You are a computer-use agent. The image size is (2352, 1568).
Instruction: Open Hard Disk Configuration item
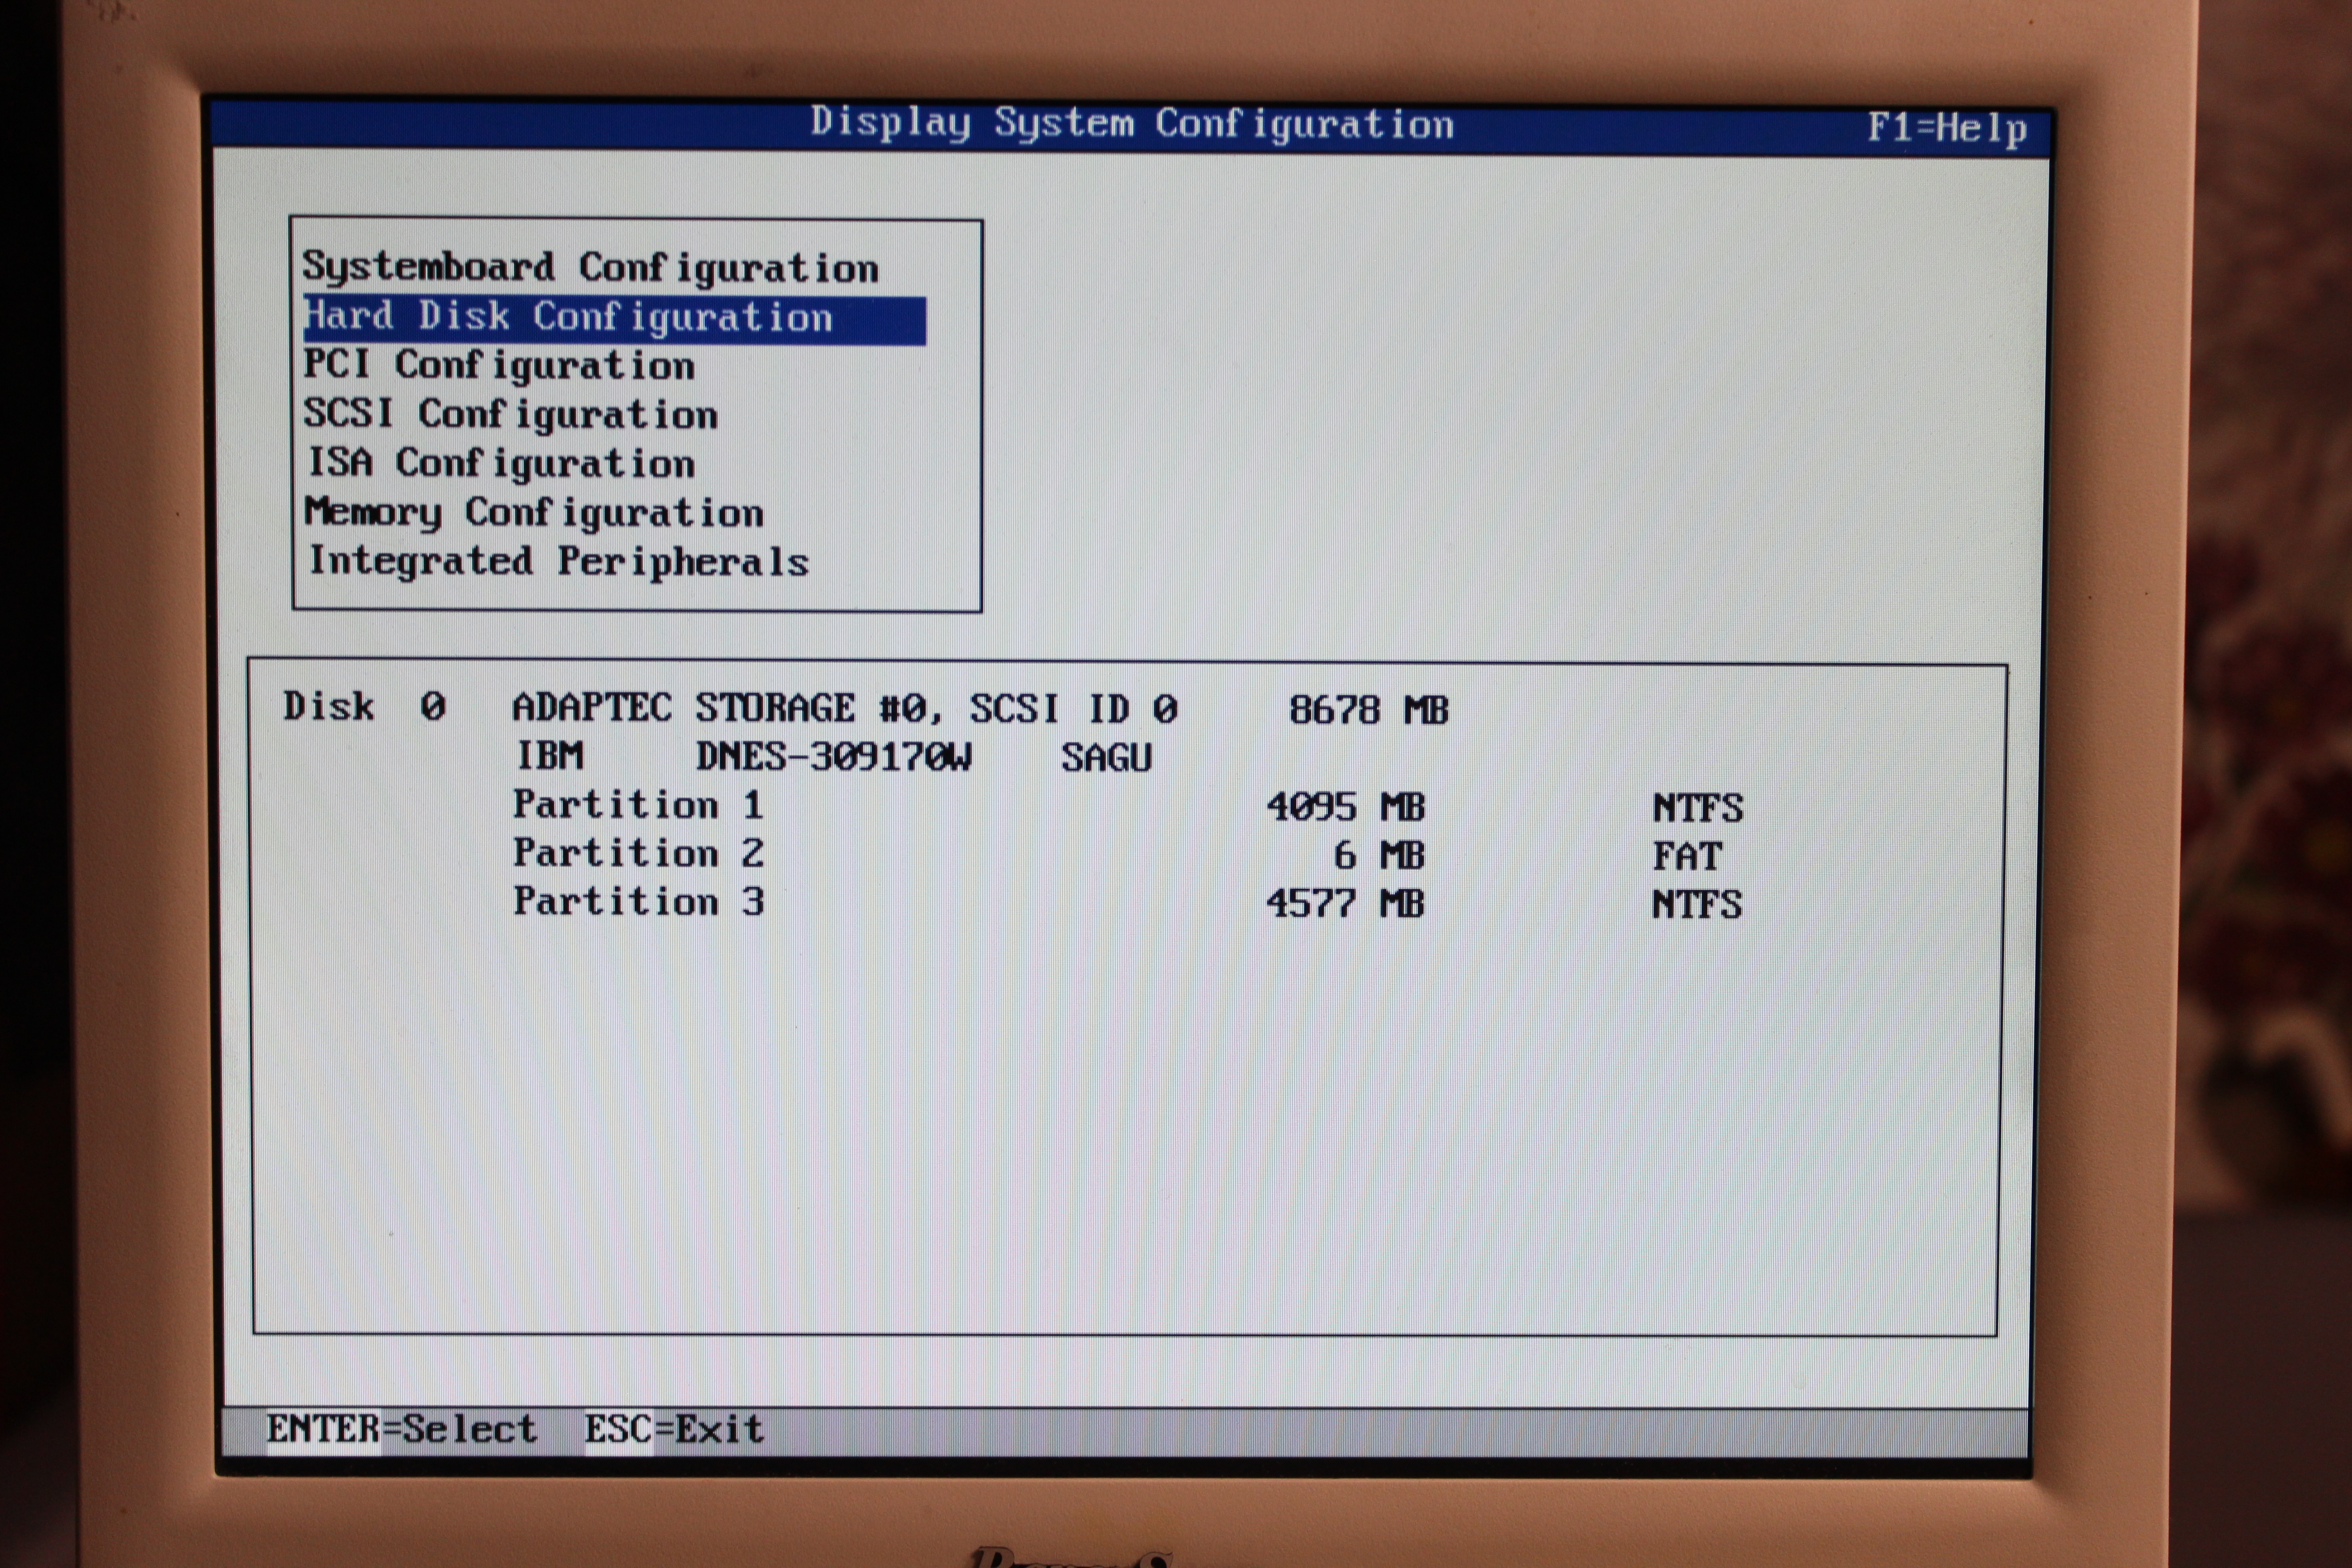568,318
